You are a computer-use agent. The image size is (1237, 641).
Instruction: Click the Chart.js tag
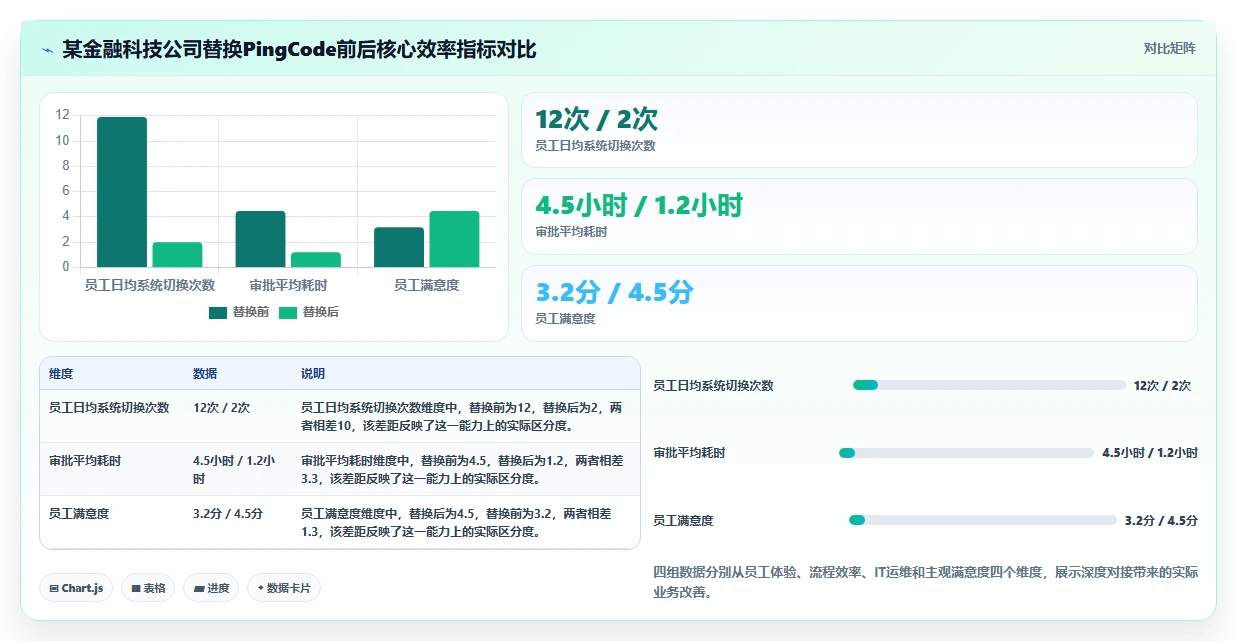77,588
